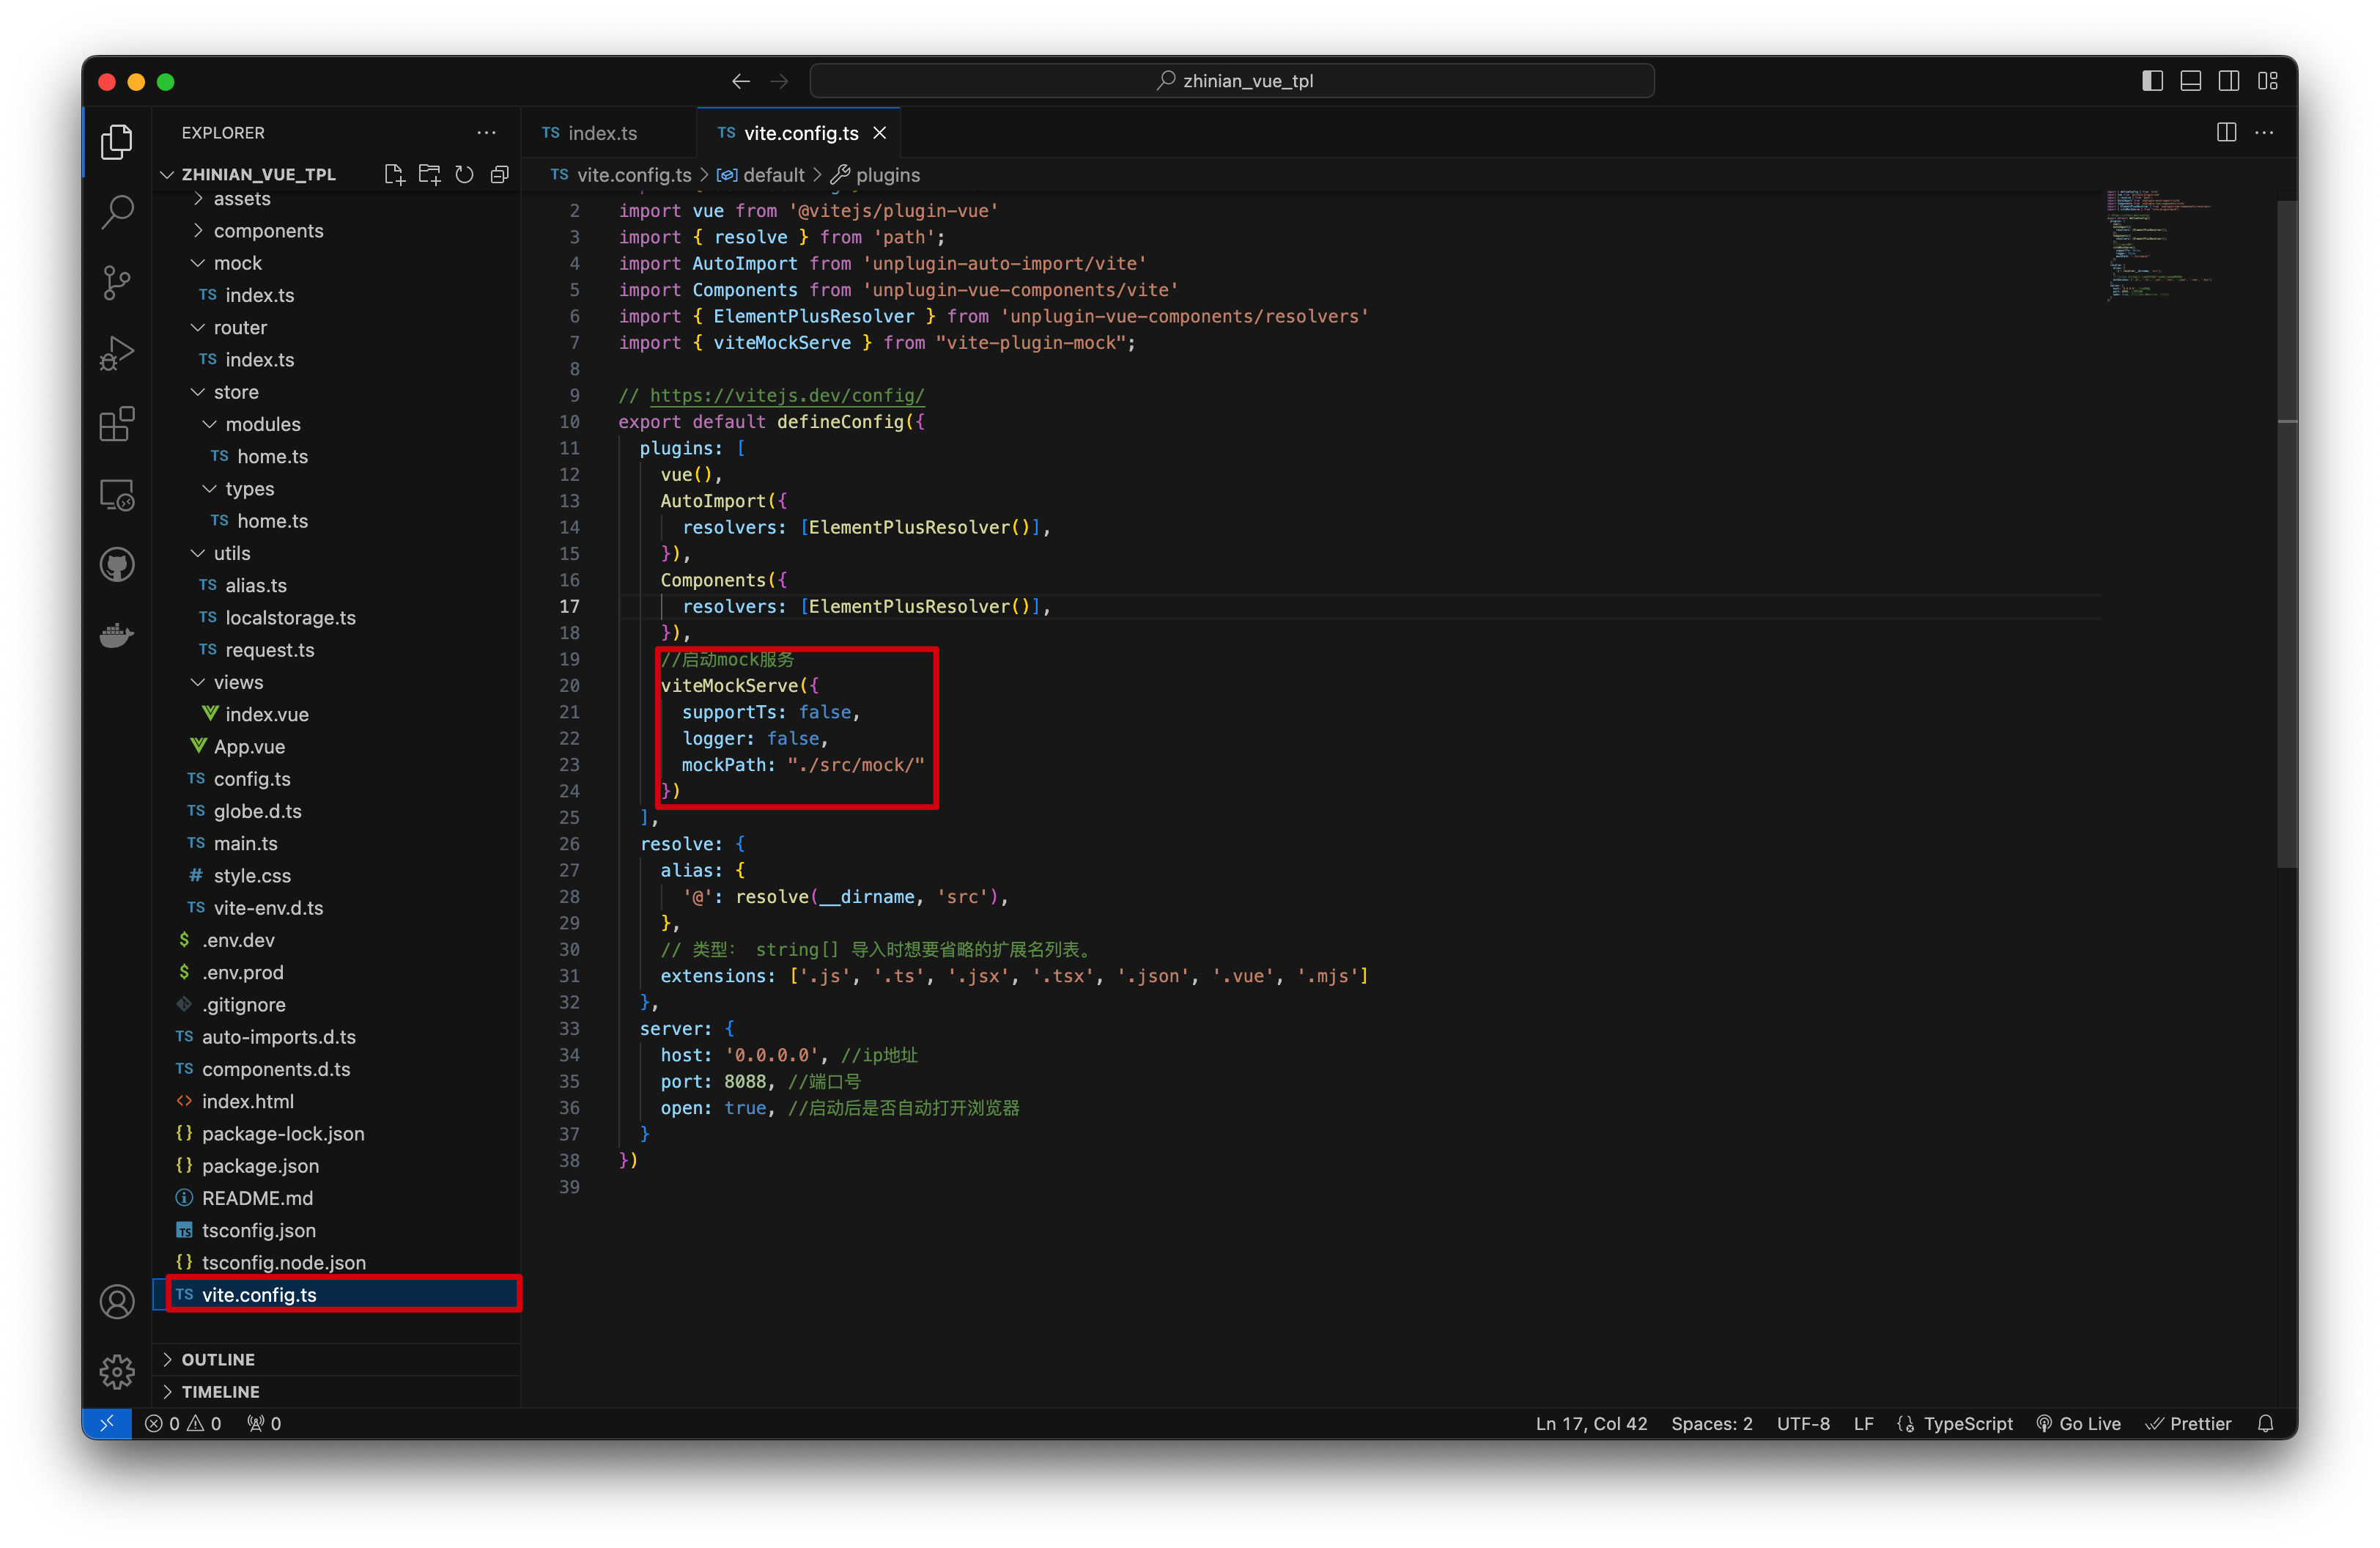Go back in navigation history
Viewport: 2380px width, 1548px height.
740,81
